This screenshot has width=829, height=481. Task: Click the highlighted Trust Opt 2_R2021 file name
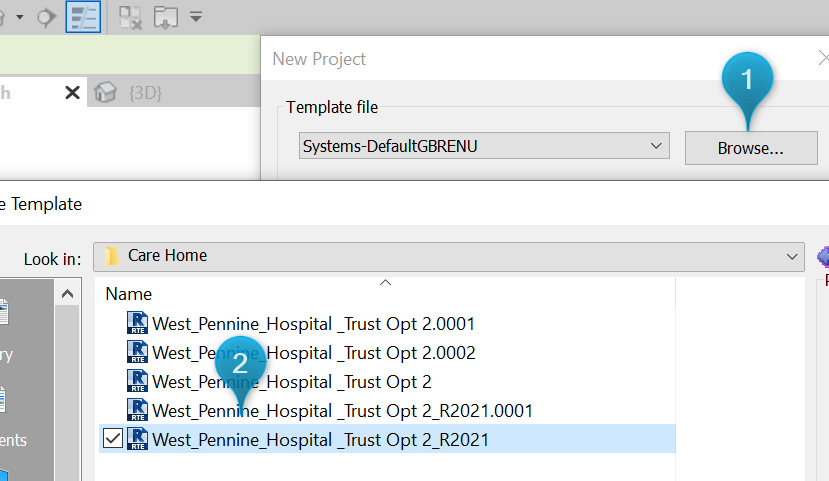click(320, 438)
